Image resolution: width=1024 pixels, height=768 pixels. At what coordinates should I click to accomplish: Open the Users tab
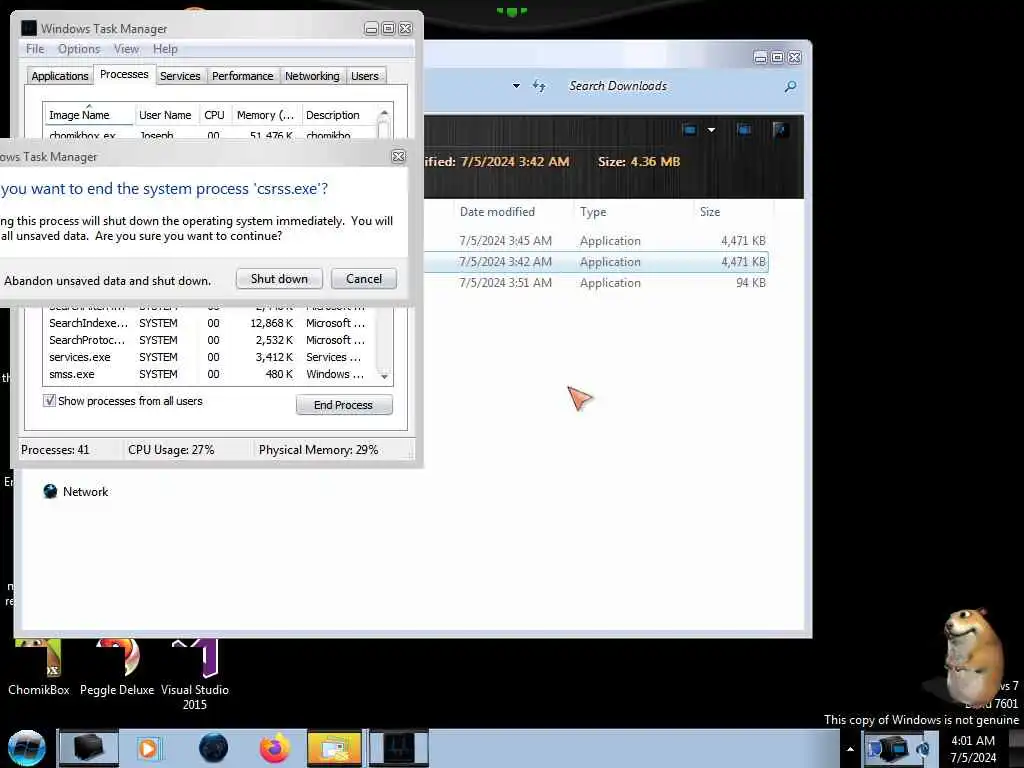[364, 76]
